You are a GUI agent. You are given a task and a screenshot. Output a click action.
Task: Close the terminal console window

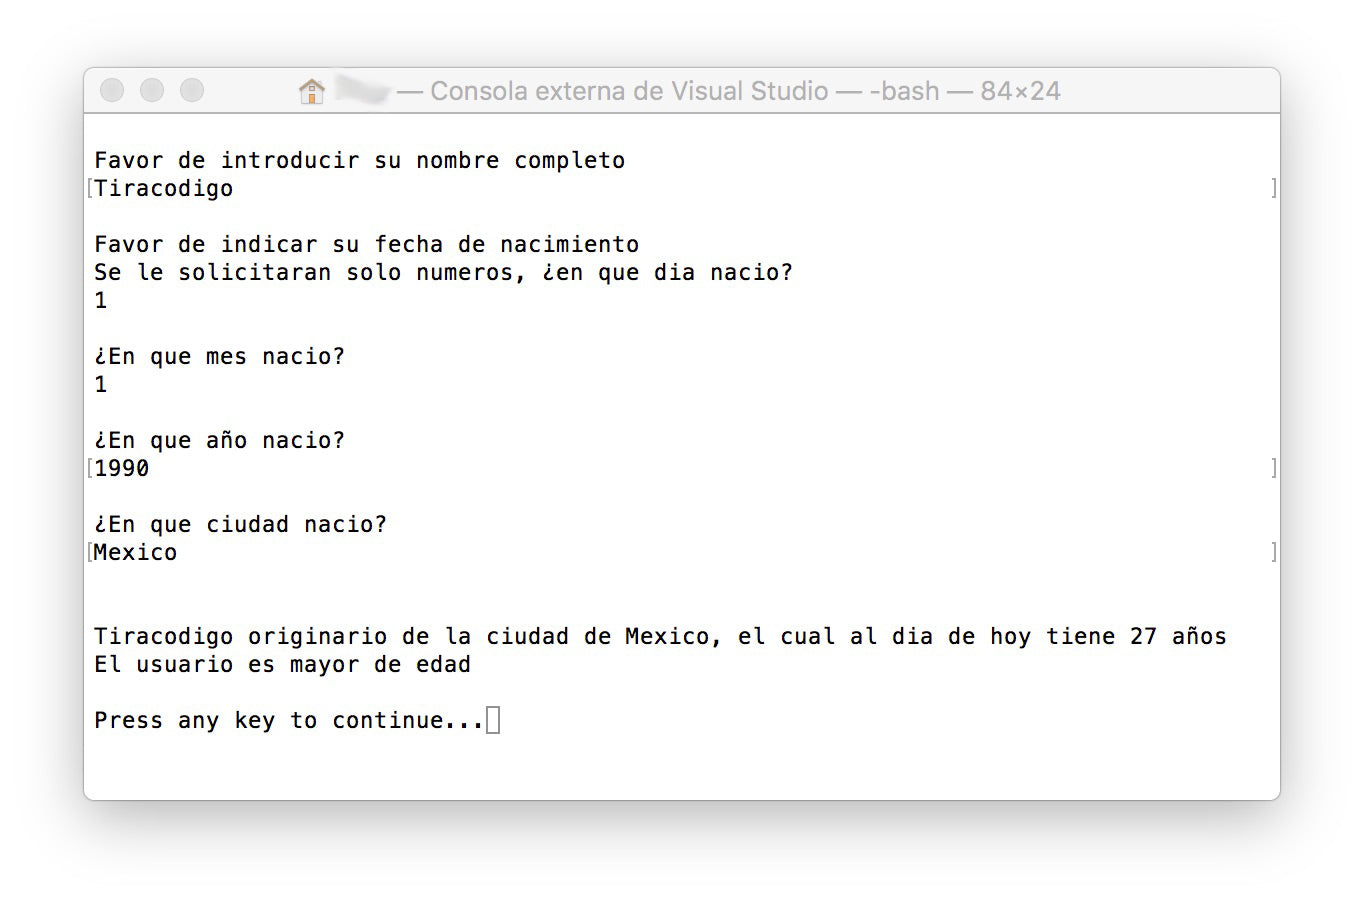(112, 91)
